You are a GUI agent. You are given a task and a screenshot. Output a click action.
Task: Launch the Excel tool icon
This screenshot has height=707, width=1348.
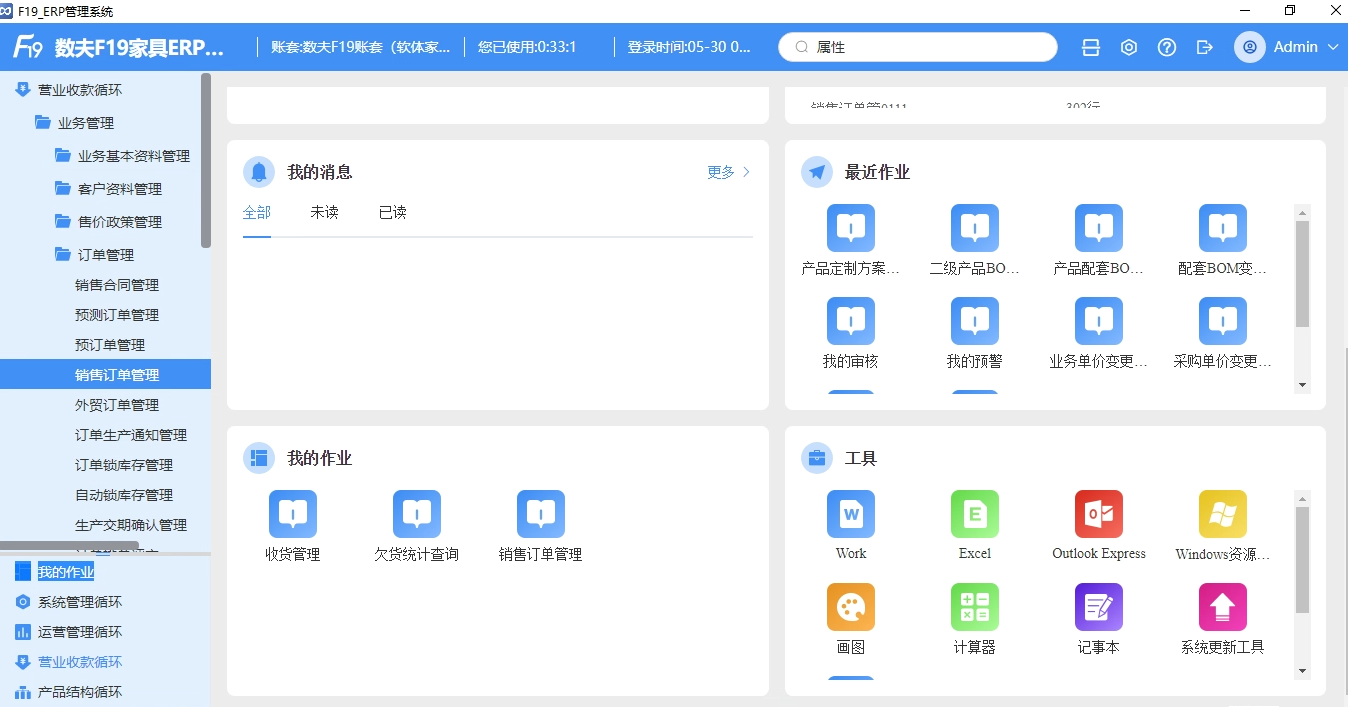pos(975,514)
